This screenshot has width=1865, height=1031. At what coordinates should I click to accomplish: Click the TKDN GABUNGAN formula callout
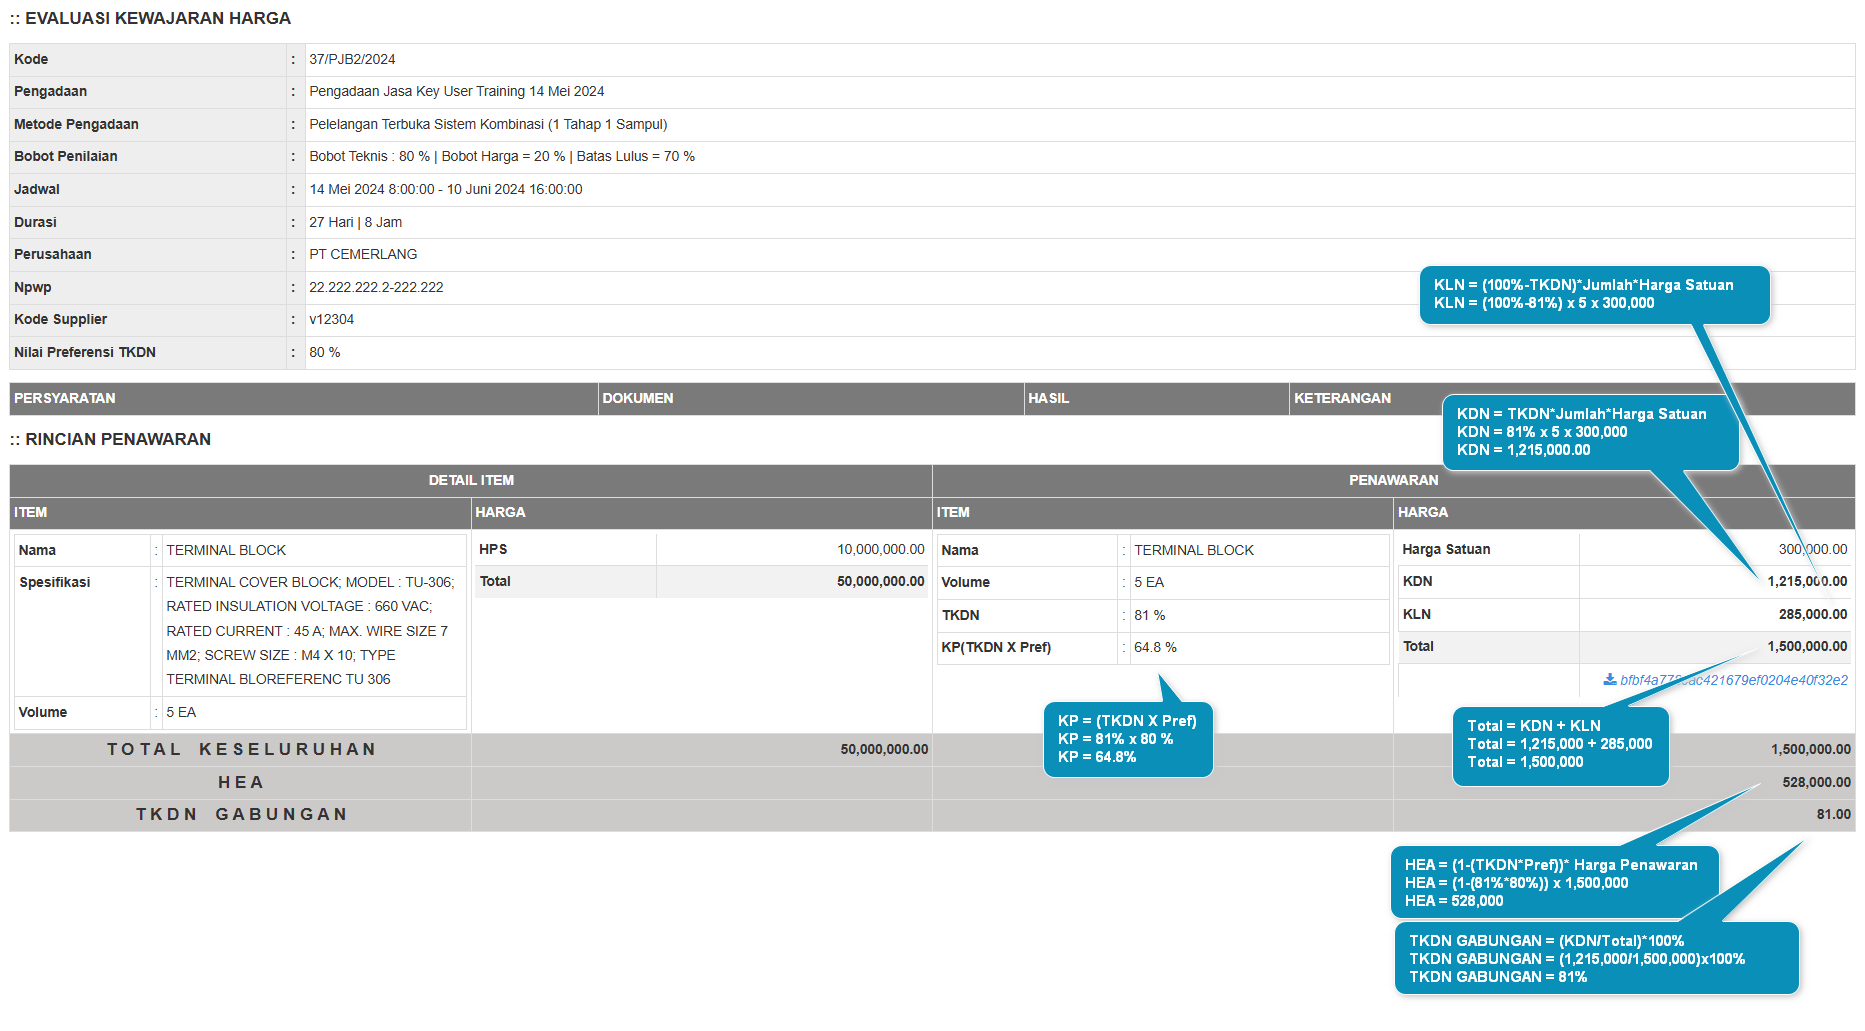pos(1596,958)
